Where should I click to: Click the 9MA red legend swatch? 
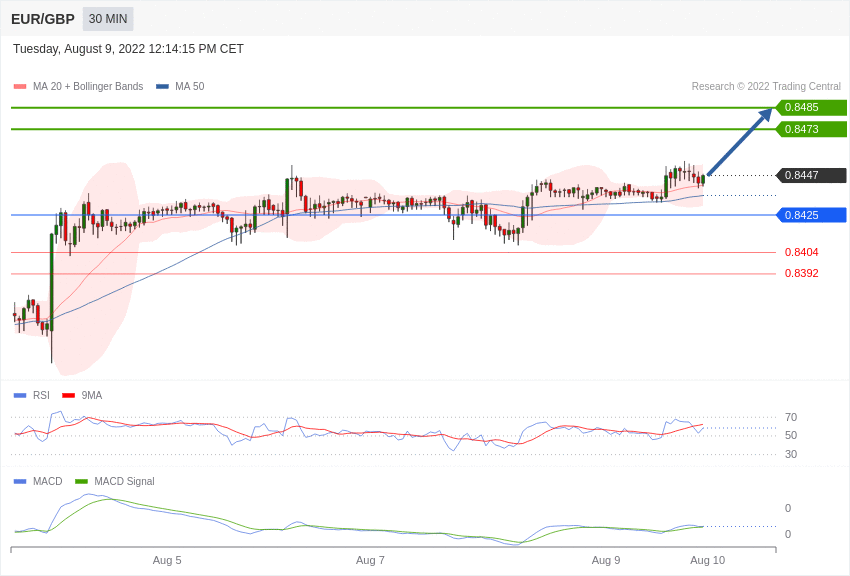(x=68, y=395)
